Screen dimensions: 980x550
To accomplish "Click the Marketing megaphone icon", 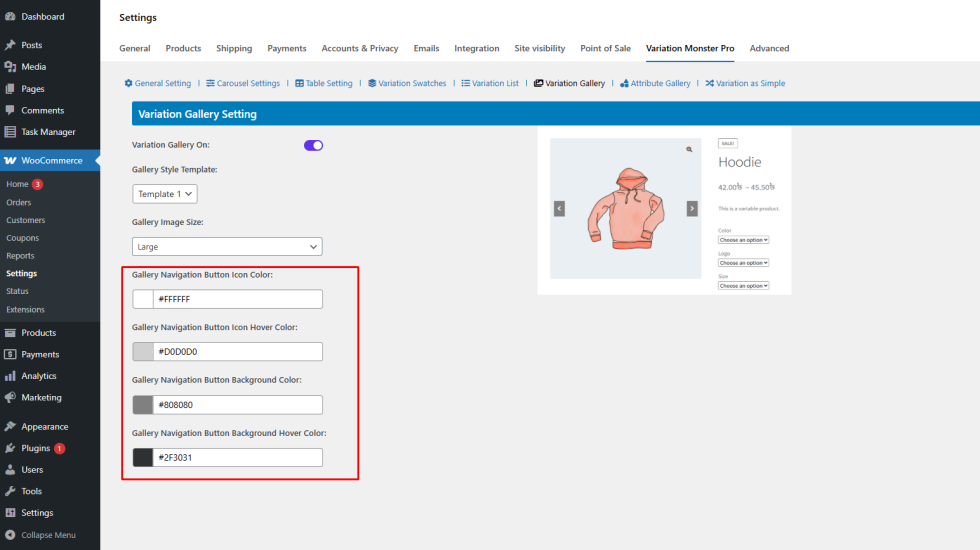I will [10, 398].
